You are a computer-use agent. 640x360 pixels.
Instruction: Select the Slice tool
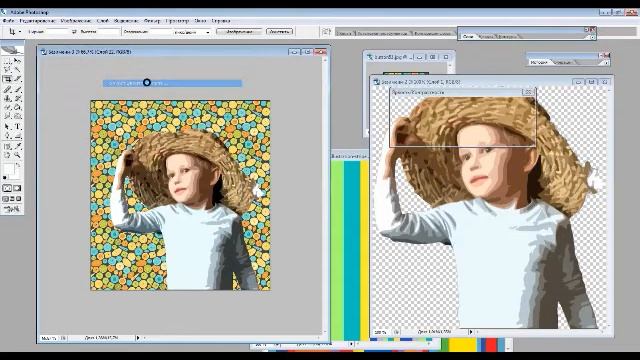pos(17,79)
